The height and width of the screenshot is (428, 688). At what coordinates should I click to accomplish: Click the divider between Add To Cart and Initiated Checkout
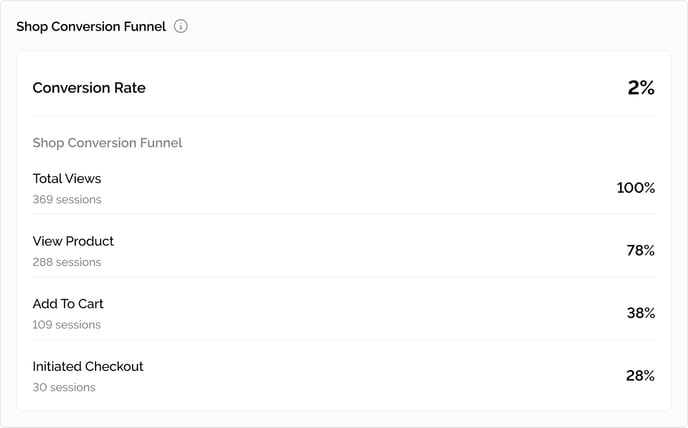[x=344, y=339]
